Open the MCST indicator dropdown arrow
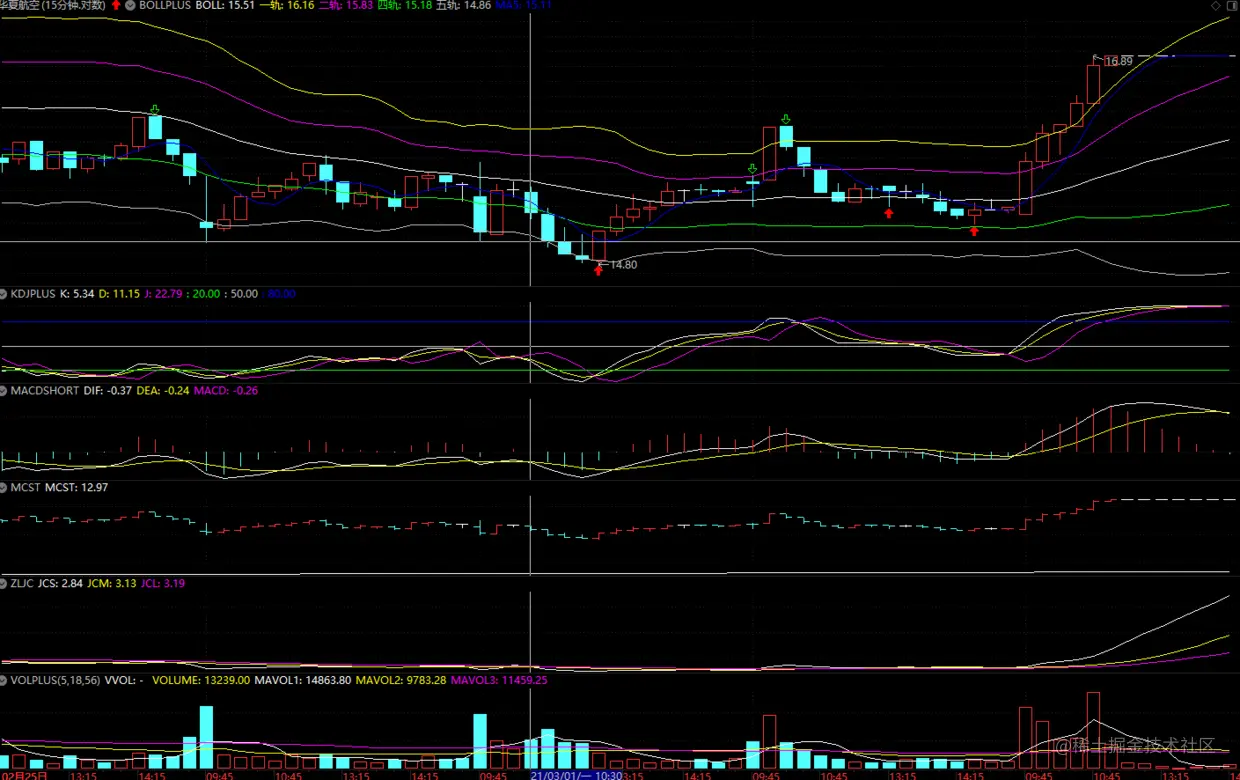Screen dimensions: 1240x780 tap(4, 487)
